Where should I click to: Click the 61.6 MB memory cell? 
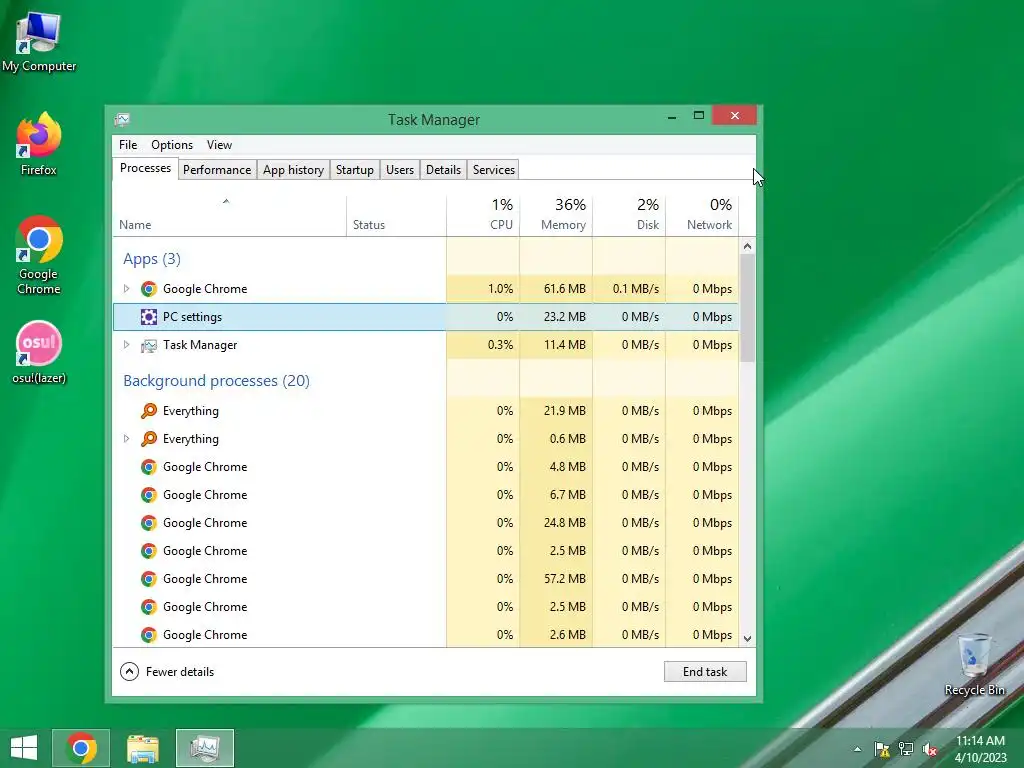tap(556, 289)
